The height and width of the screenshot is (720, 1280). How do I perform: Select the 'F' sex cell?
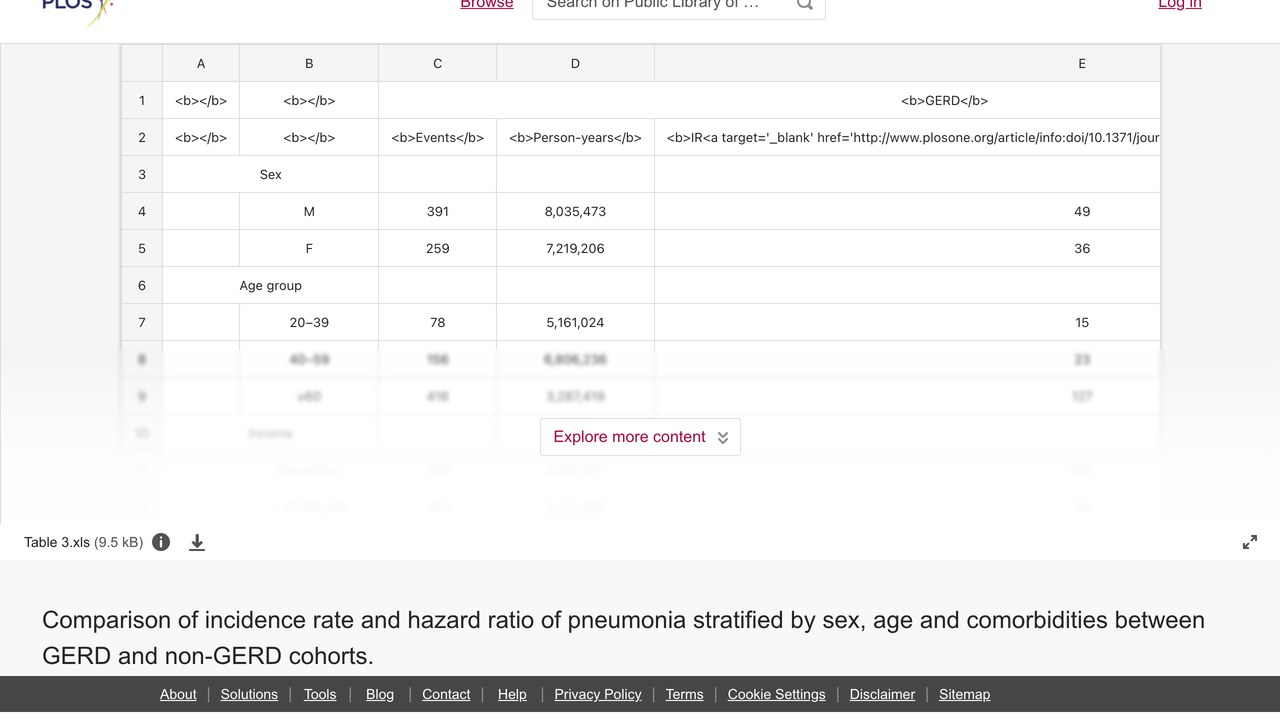pos(309,248)
